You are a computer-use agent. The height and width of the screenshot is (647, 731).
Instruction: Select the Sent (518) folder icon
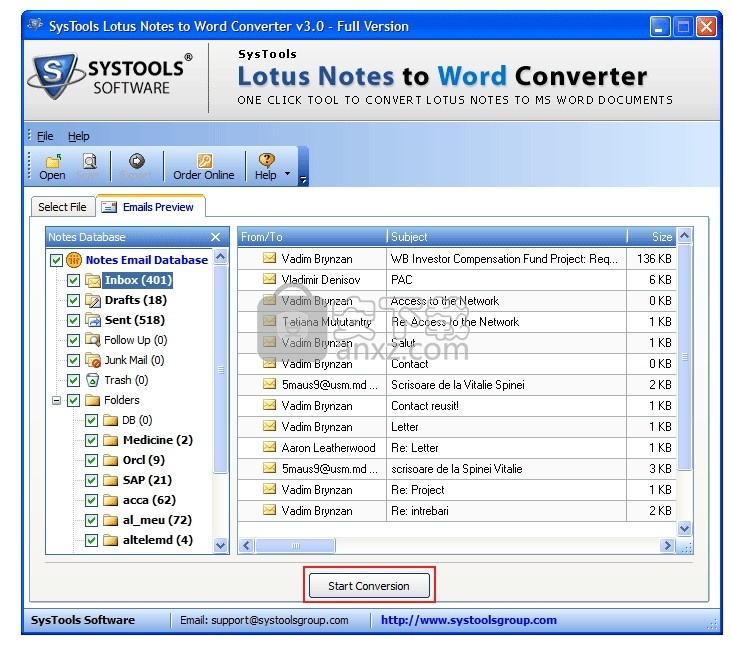tap(93, 320)
